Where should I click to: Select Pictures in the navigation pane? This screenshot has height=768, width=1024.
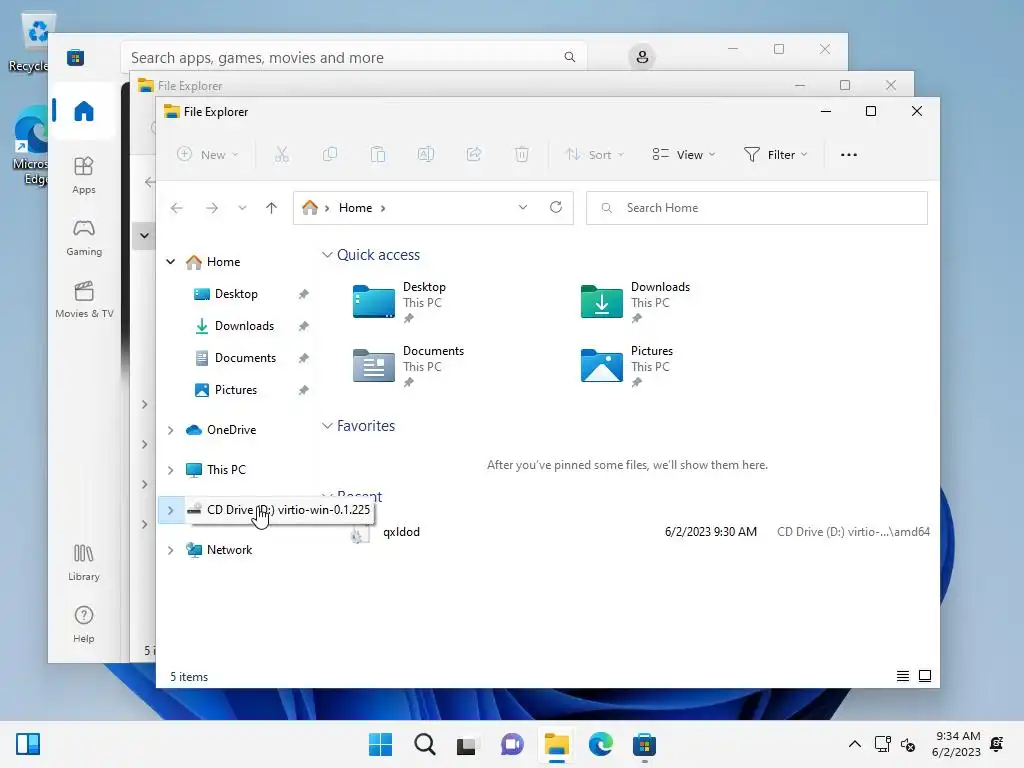click(x=235, y=390)
